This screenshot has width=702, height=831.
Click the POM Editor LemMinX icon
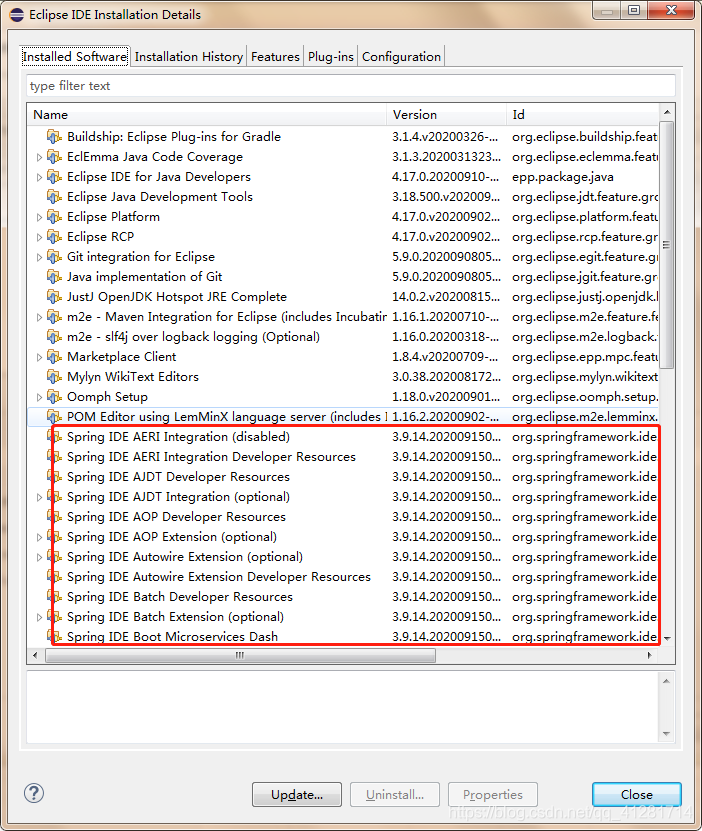coord(54,417)
